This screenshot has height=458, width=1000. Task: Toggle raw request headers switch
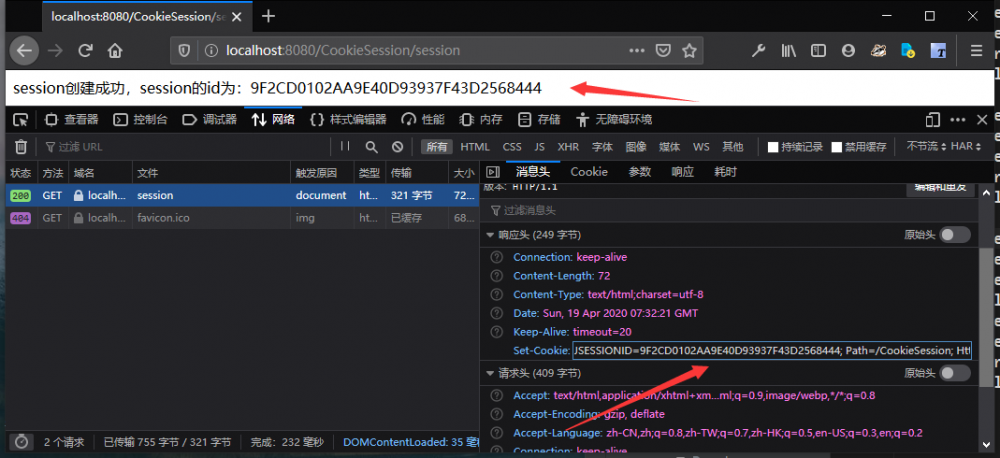coord(955,373)
